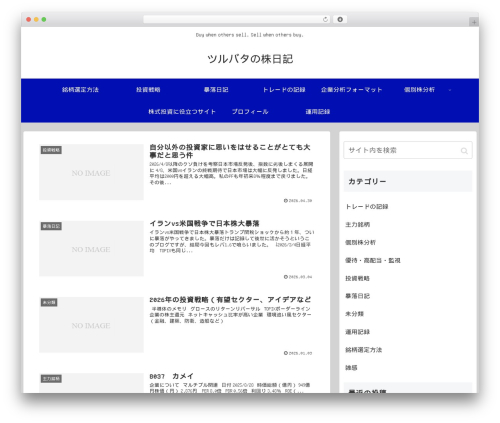Image resolution: width=500 pixels, height=423 pixels.
Task: Click the search magnifier icon in the sidebar
Action: (464, 151)
